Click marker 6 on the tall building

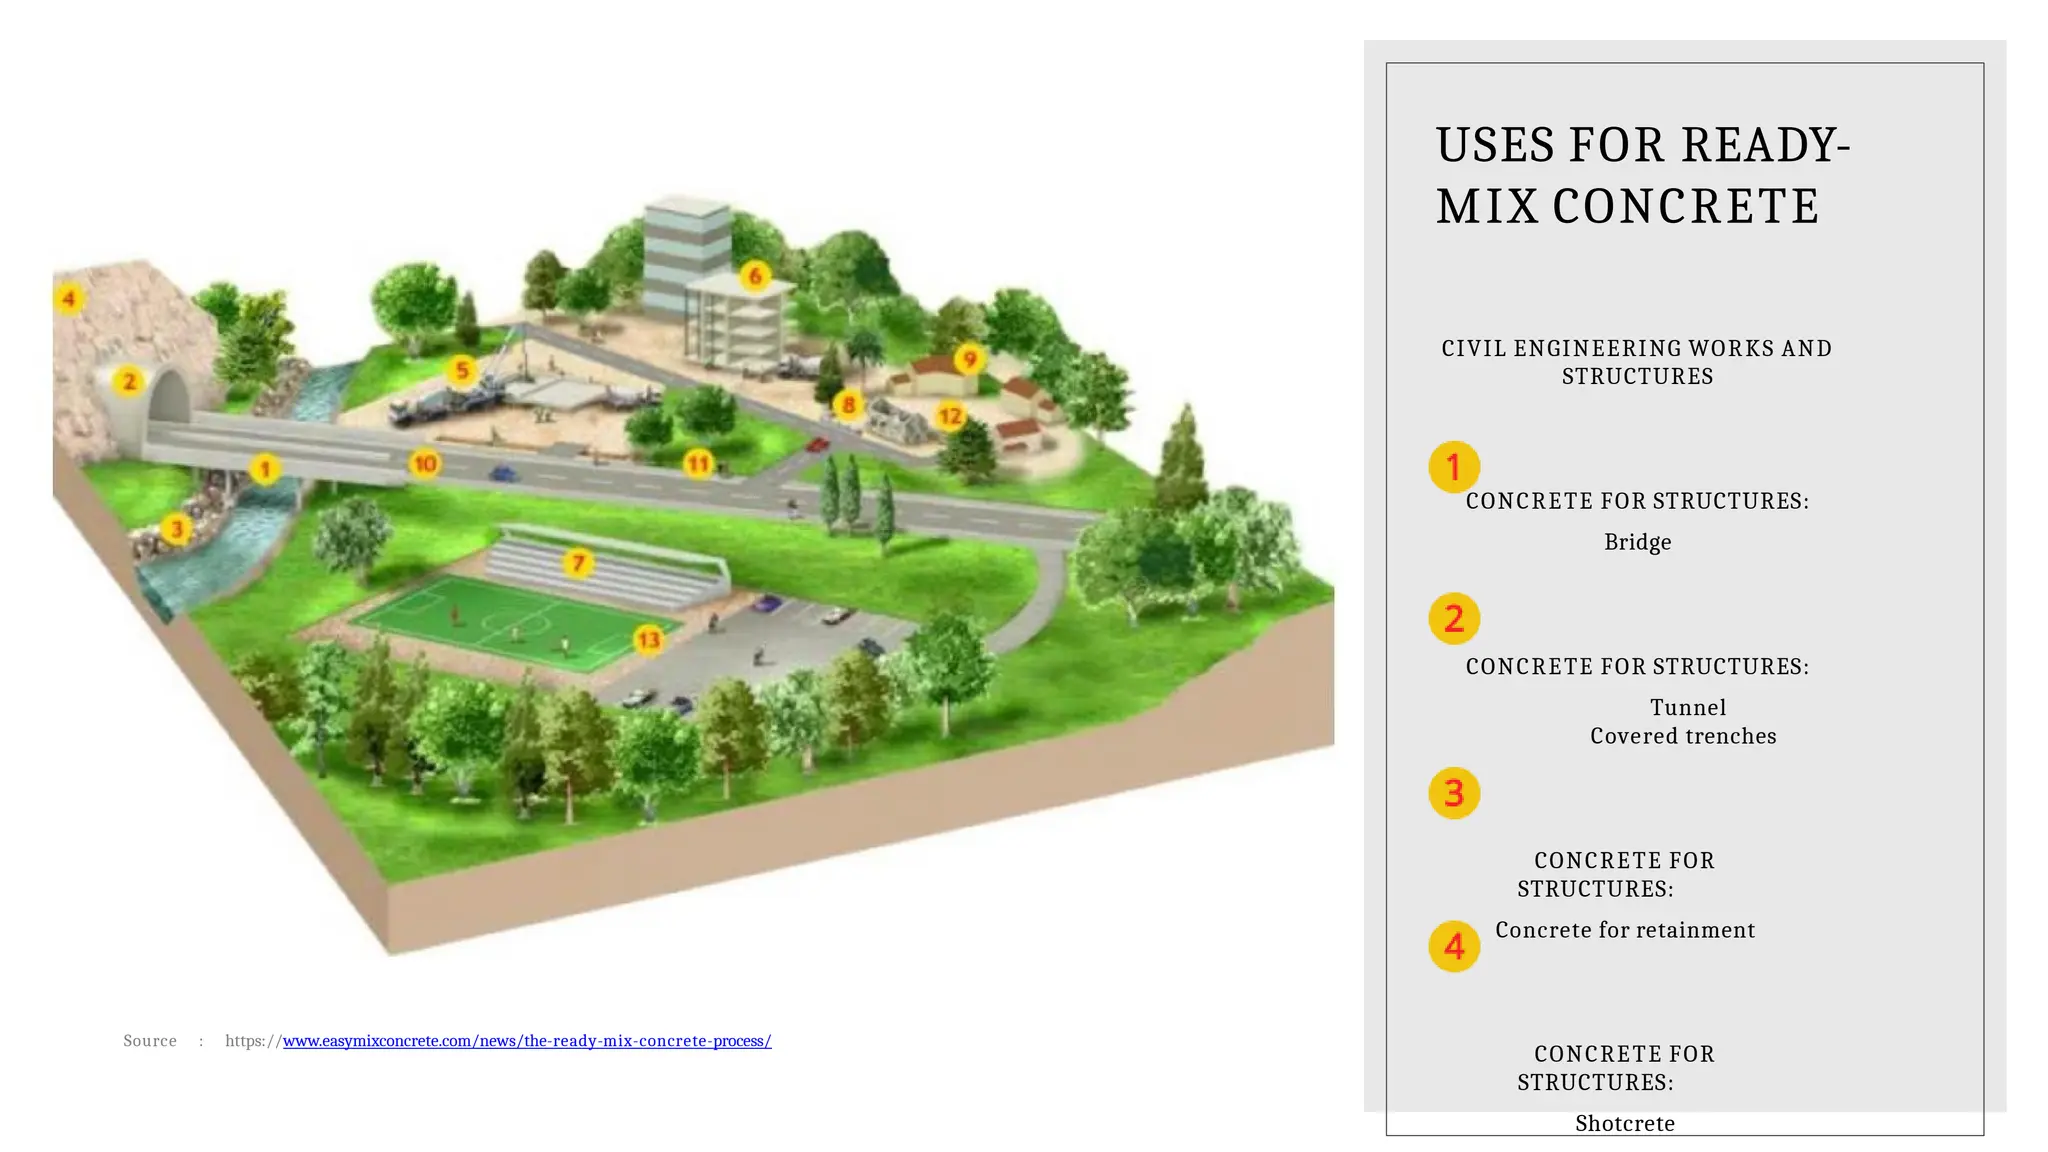[756, 276]
